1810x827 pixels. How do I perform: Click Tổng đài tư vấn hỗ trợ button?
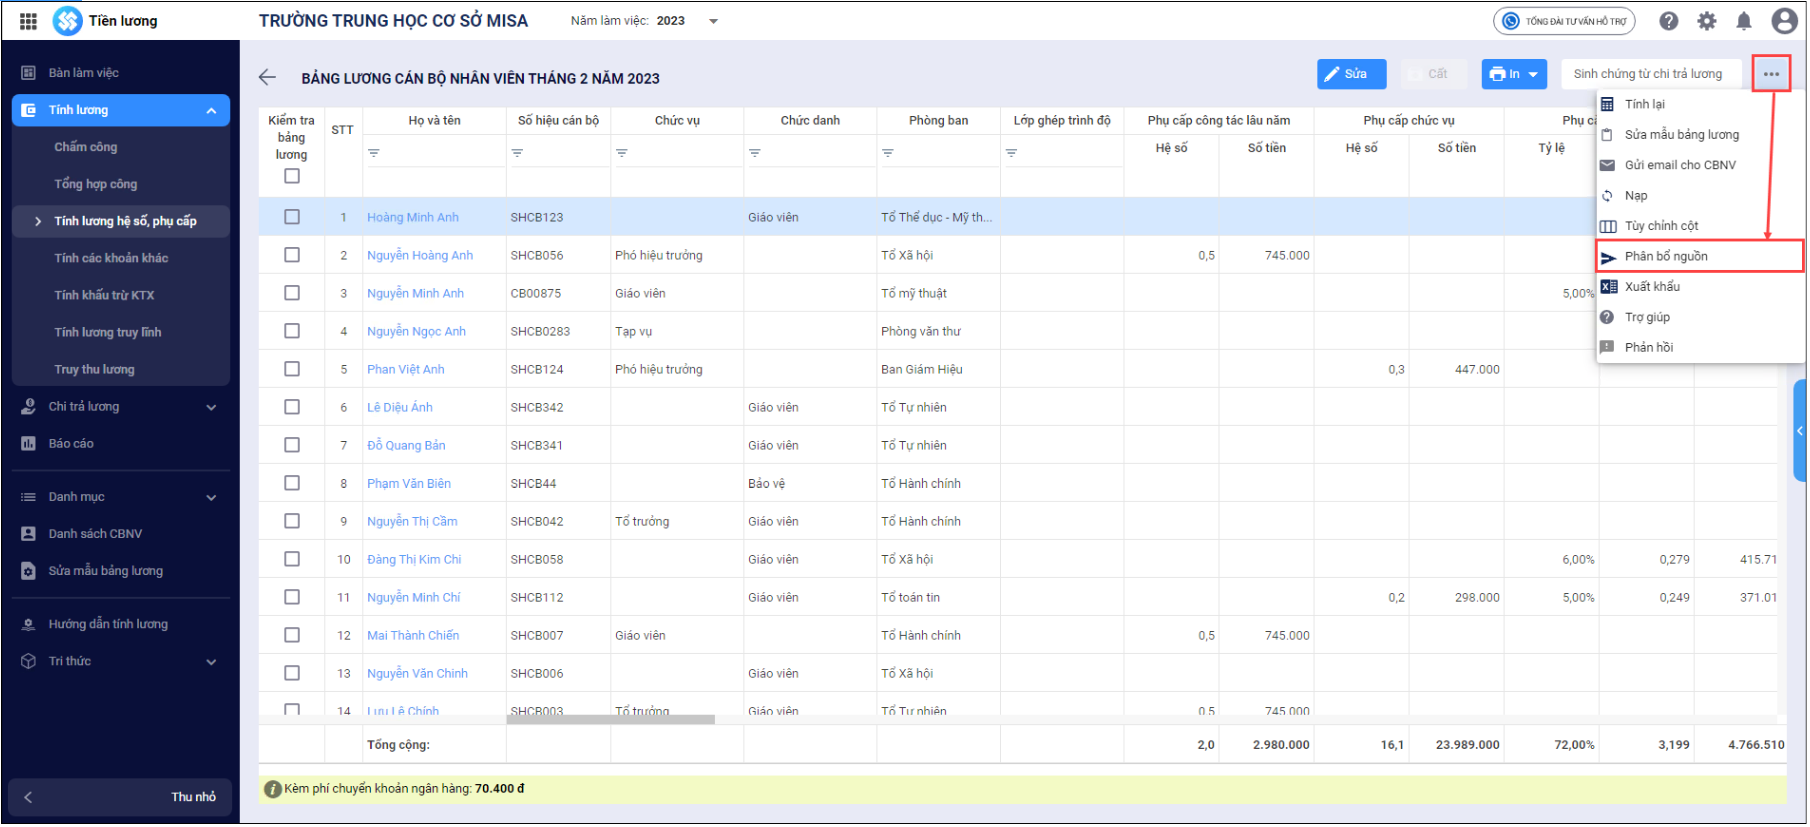click(x=1565, y=21)
